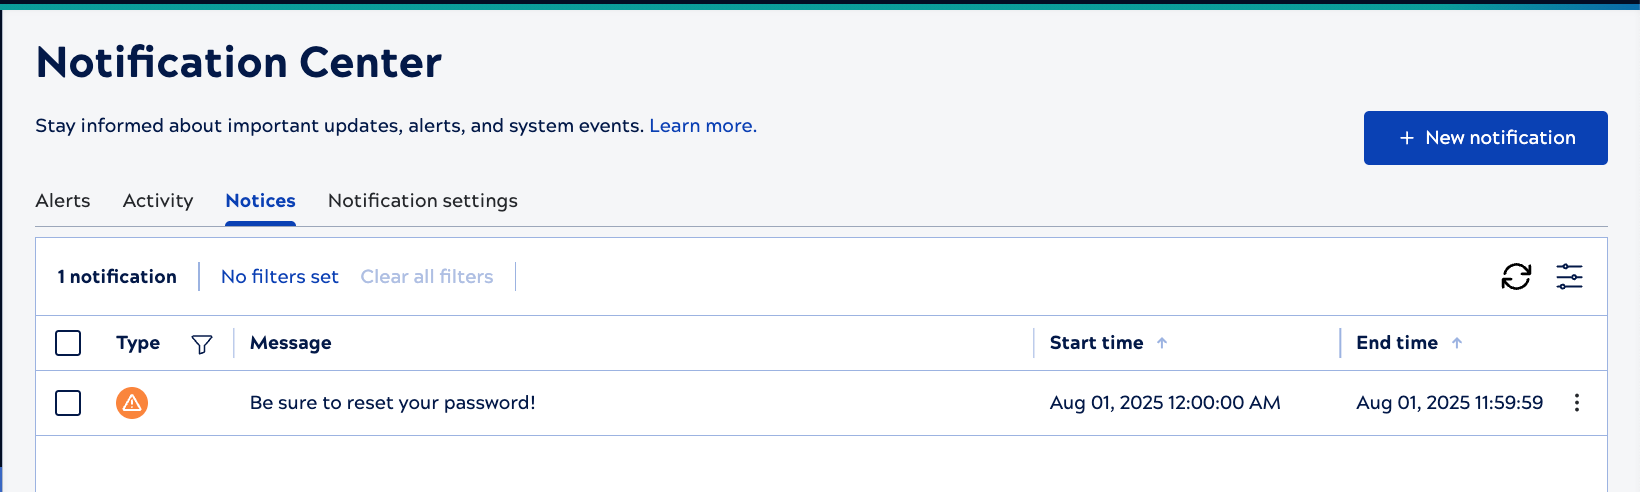Click the refresh notifications icon
This screenshot has height=492, width=1640.
pyautogui.click(x=1516, y=277)
